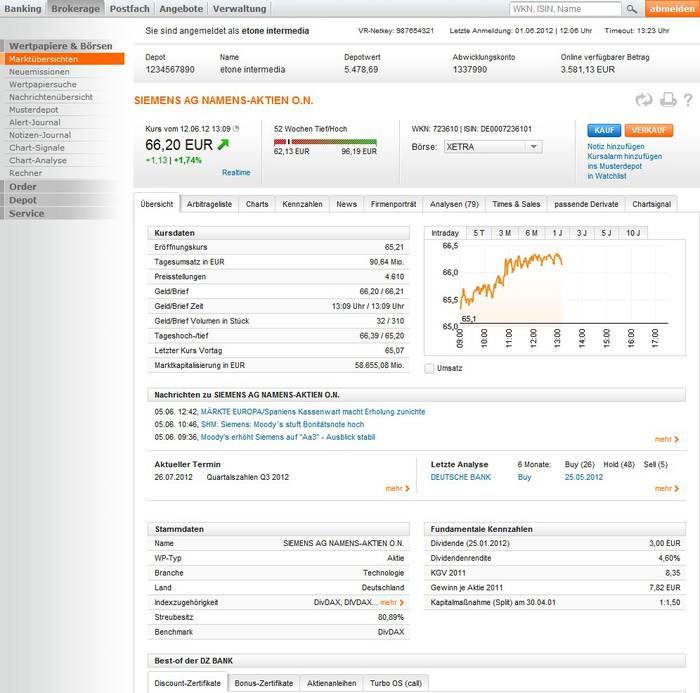The width and height of the screenshot is (700, 693).
Task: Click the WKN, ISIN, Name search field
Action: pyautogui.click(x=565, y=9)
